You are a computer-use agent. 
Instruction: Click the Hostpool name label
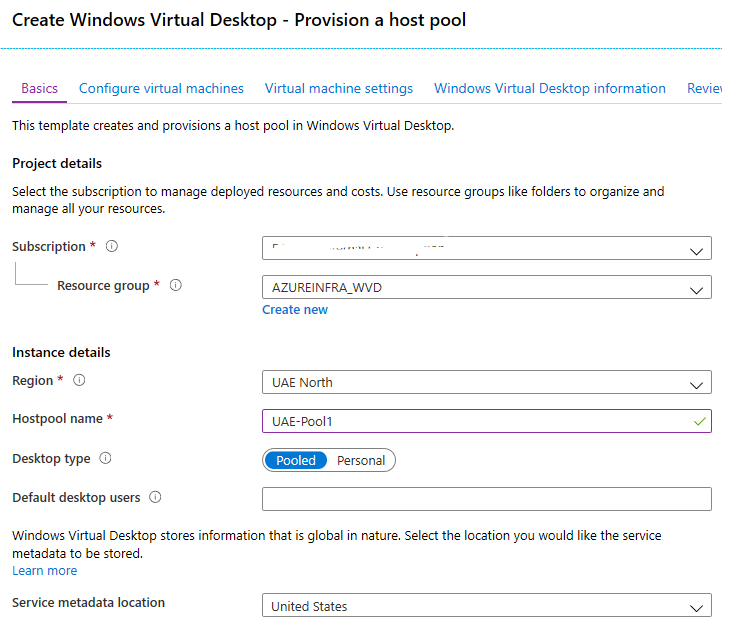[57, 418]
